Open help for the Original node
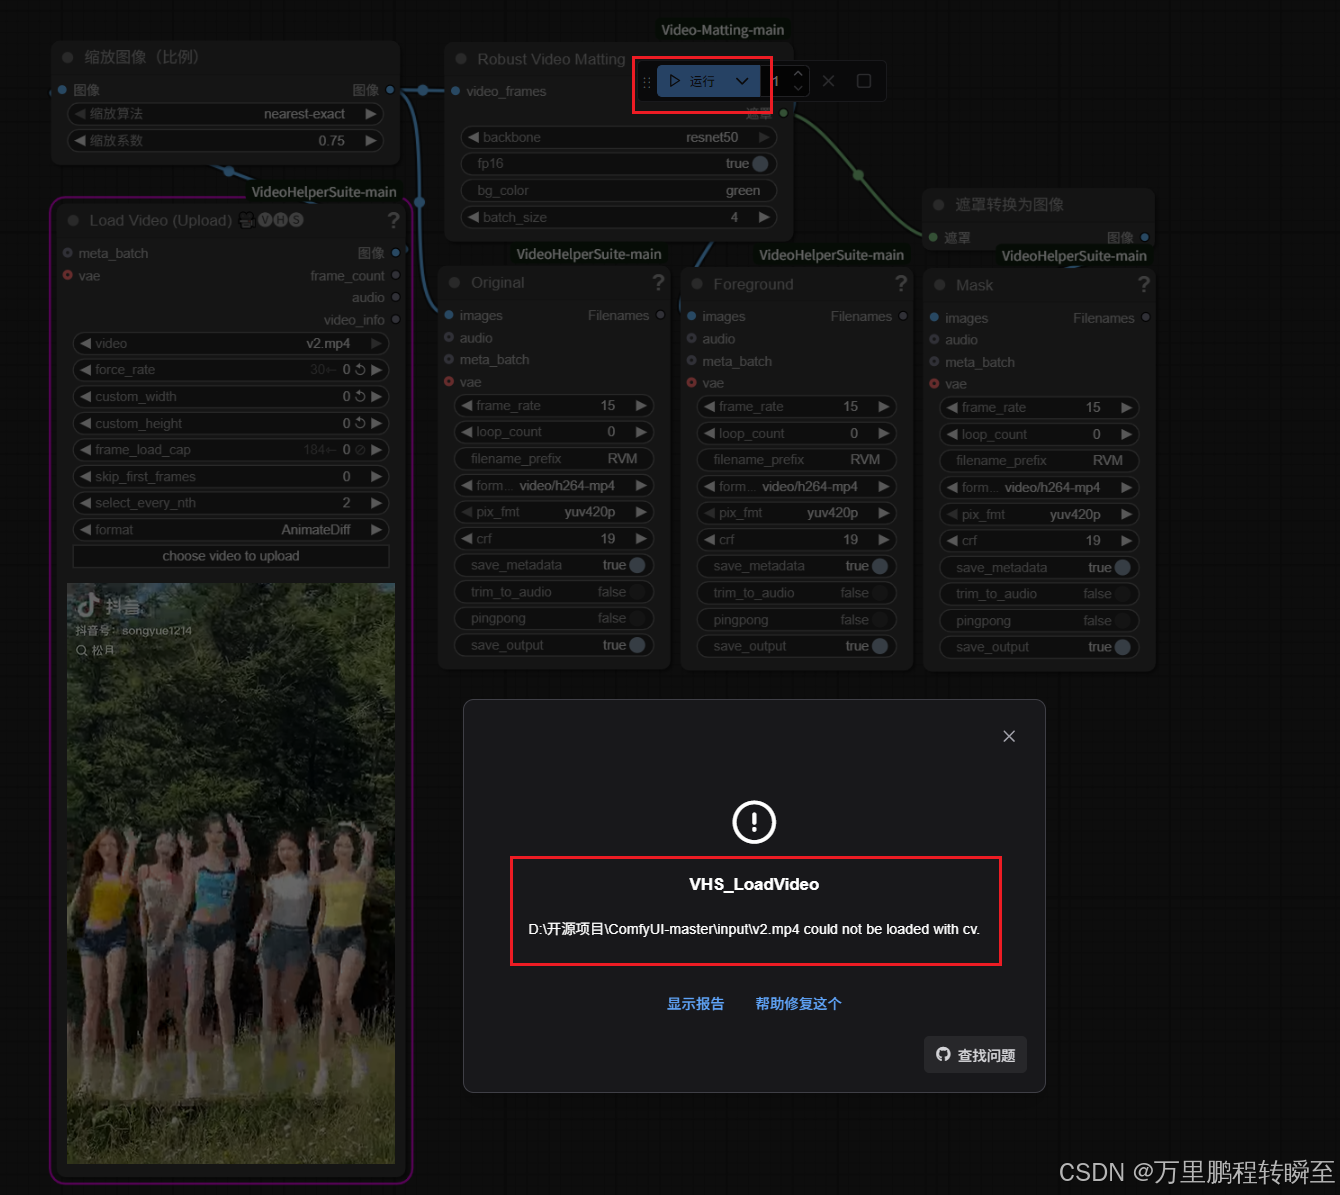The width and height of the screenshot is (1340, 1195). tap(658, 283)
